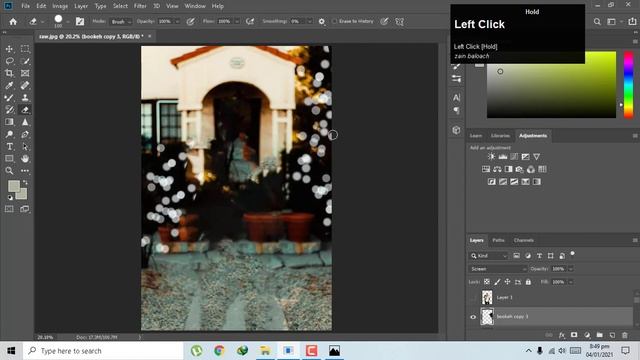This screenshot has height=360, width=640.
Task: Click the foreground color swatch
Action: click(13, 187)
